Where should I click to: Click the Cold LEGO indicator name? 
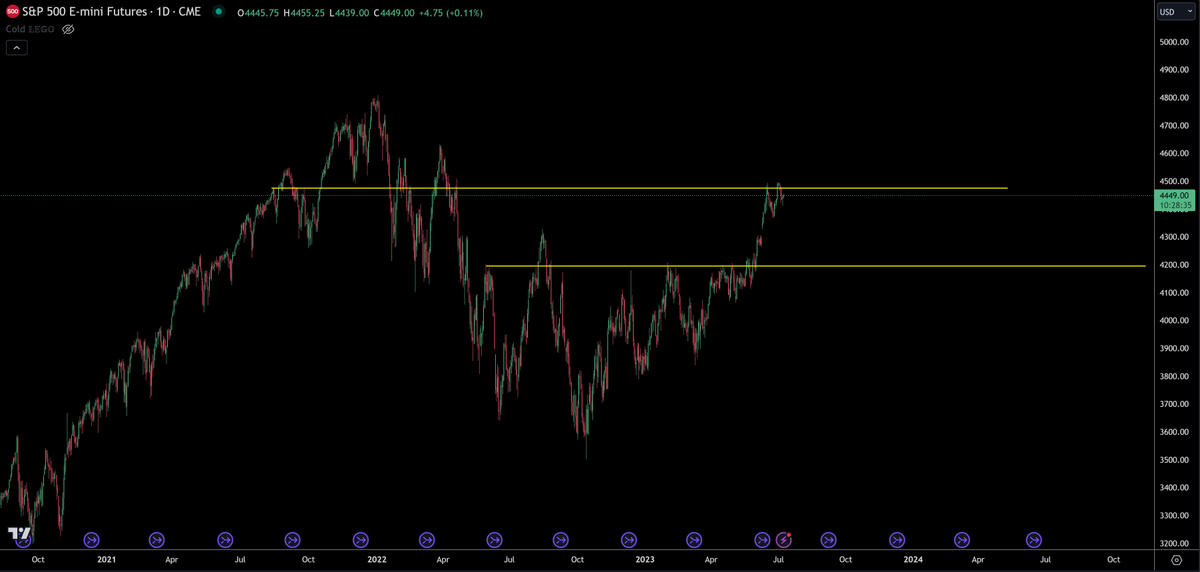(29, 30)
